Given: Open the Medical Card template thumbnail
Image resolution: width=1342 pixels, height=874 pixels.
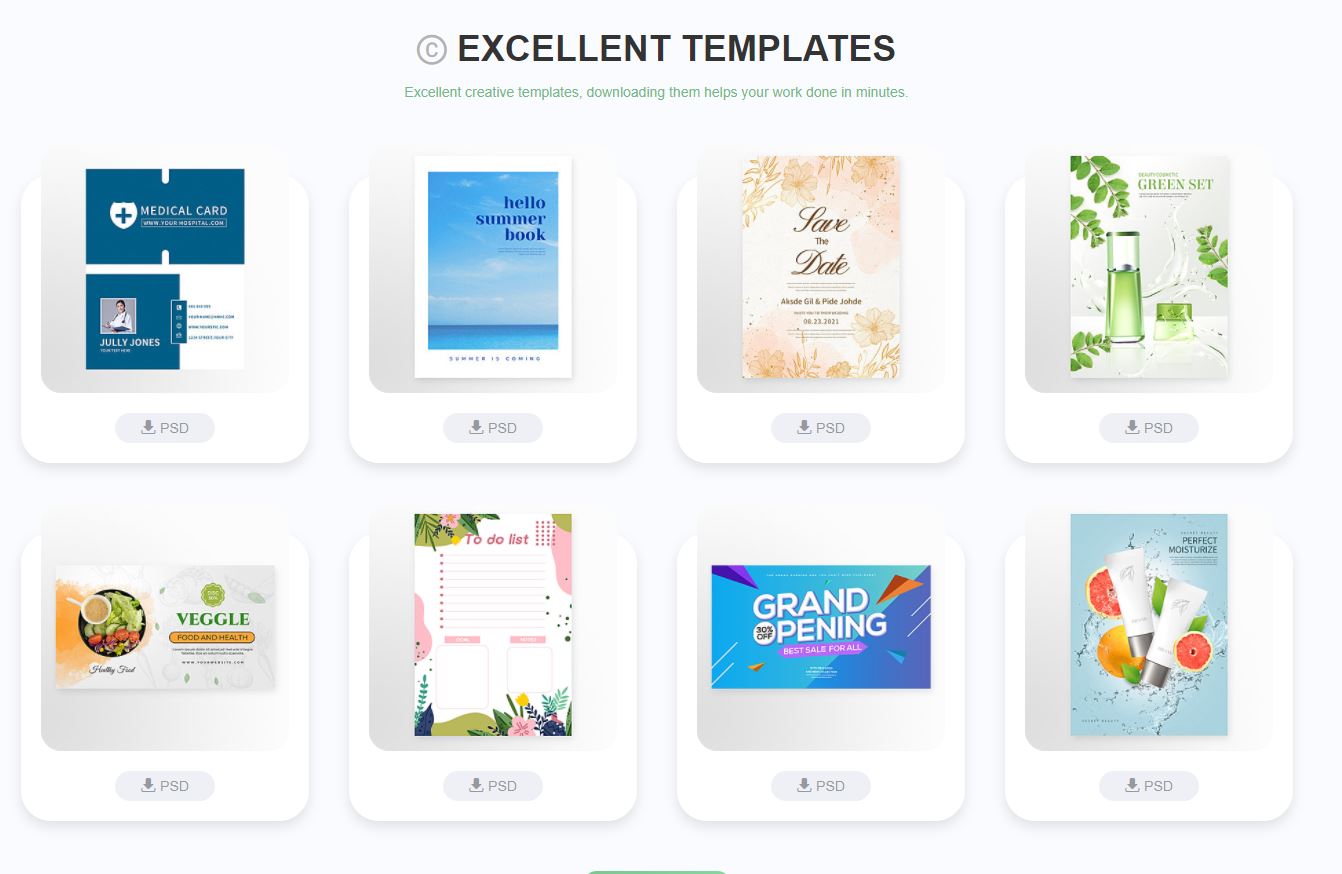Looking at the screenshot, I should 165,269.
